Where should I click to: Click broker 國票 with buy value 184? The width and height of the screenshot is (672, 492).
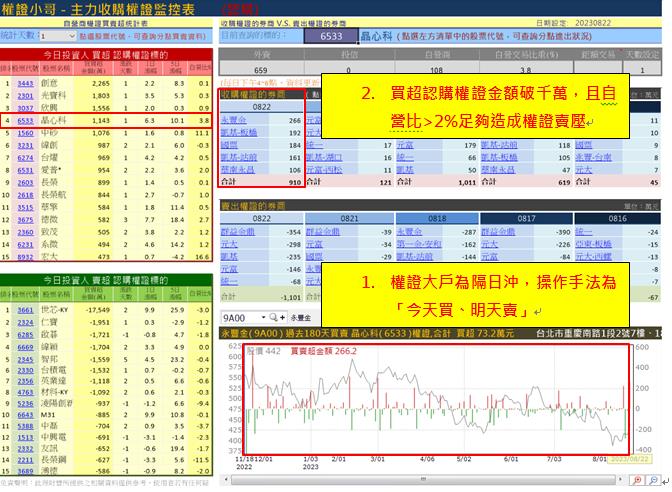[x=229, y=145]
